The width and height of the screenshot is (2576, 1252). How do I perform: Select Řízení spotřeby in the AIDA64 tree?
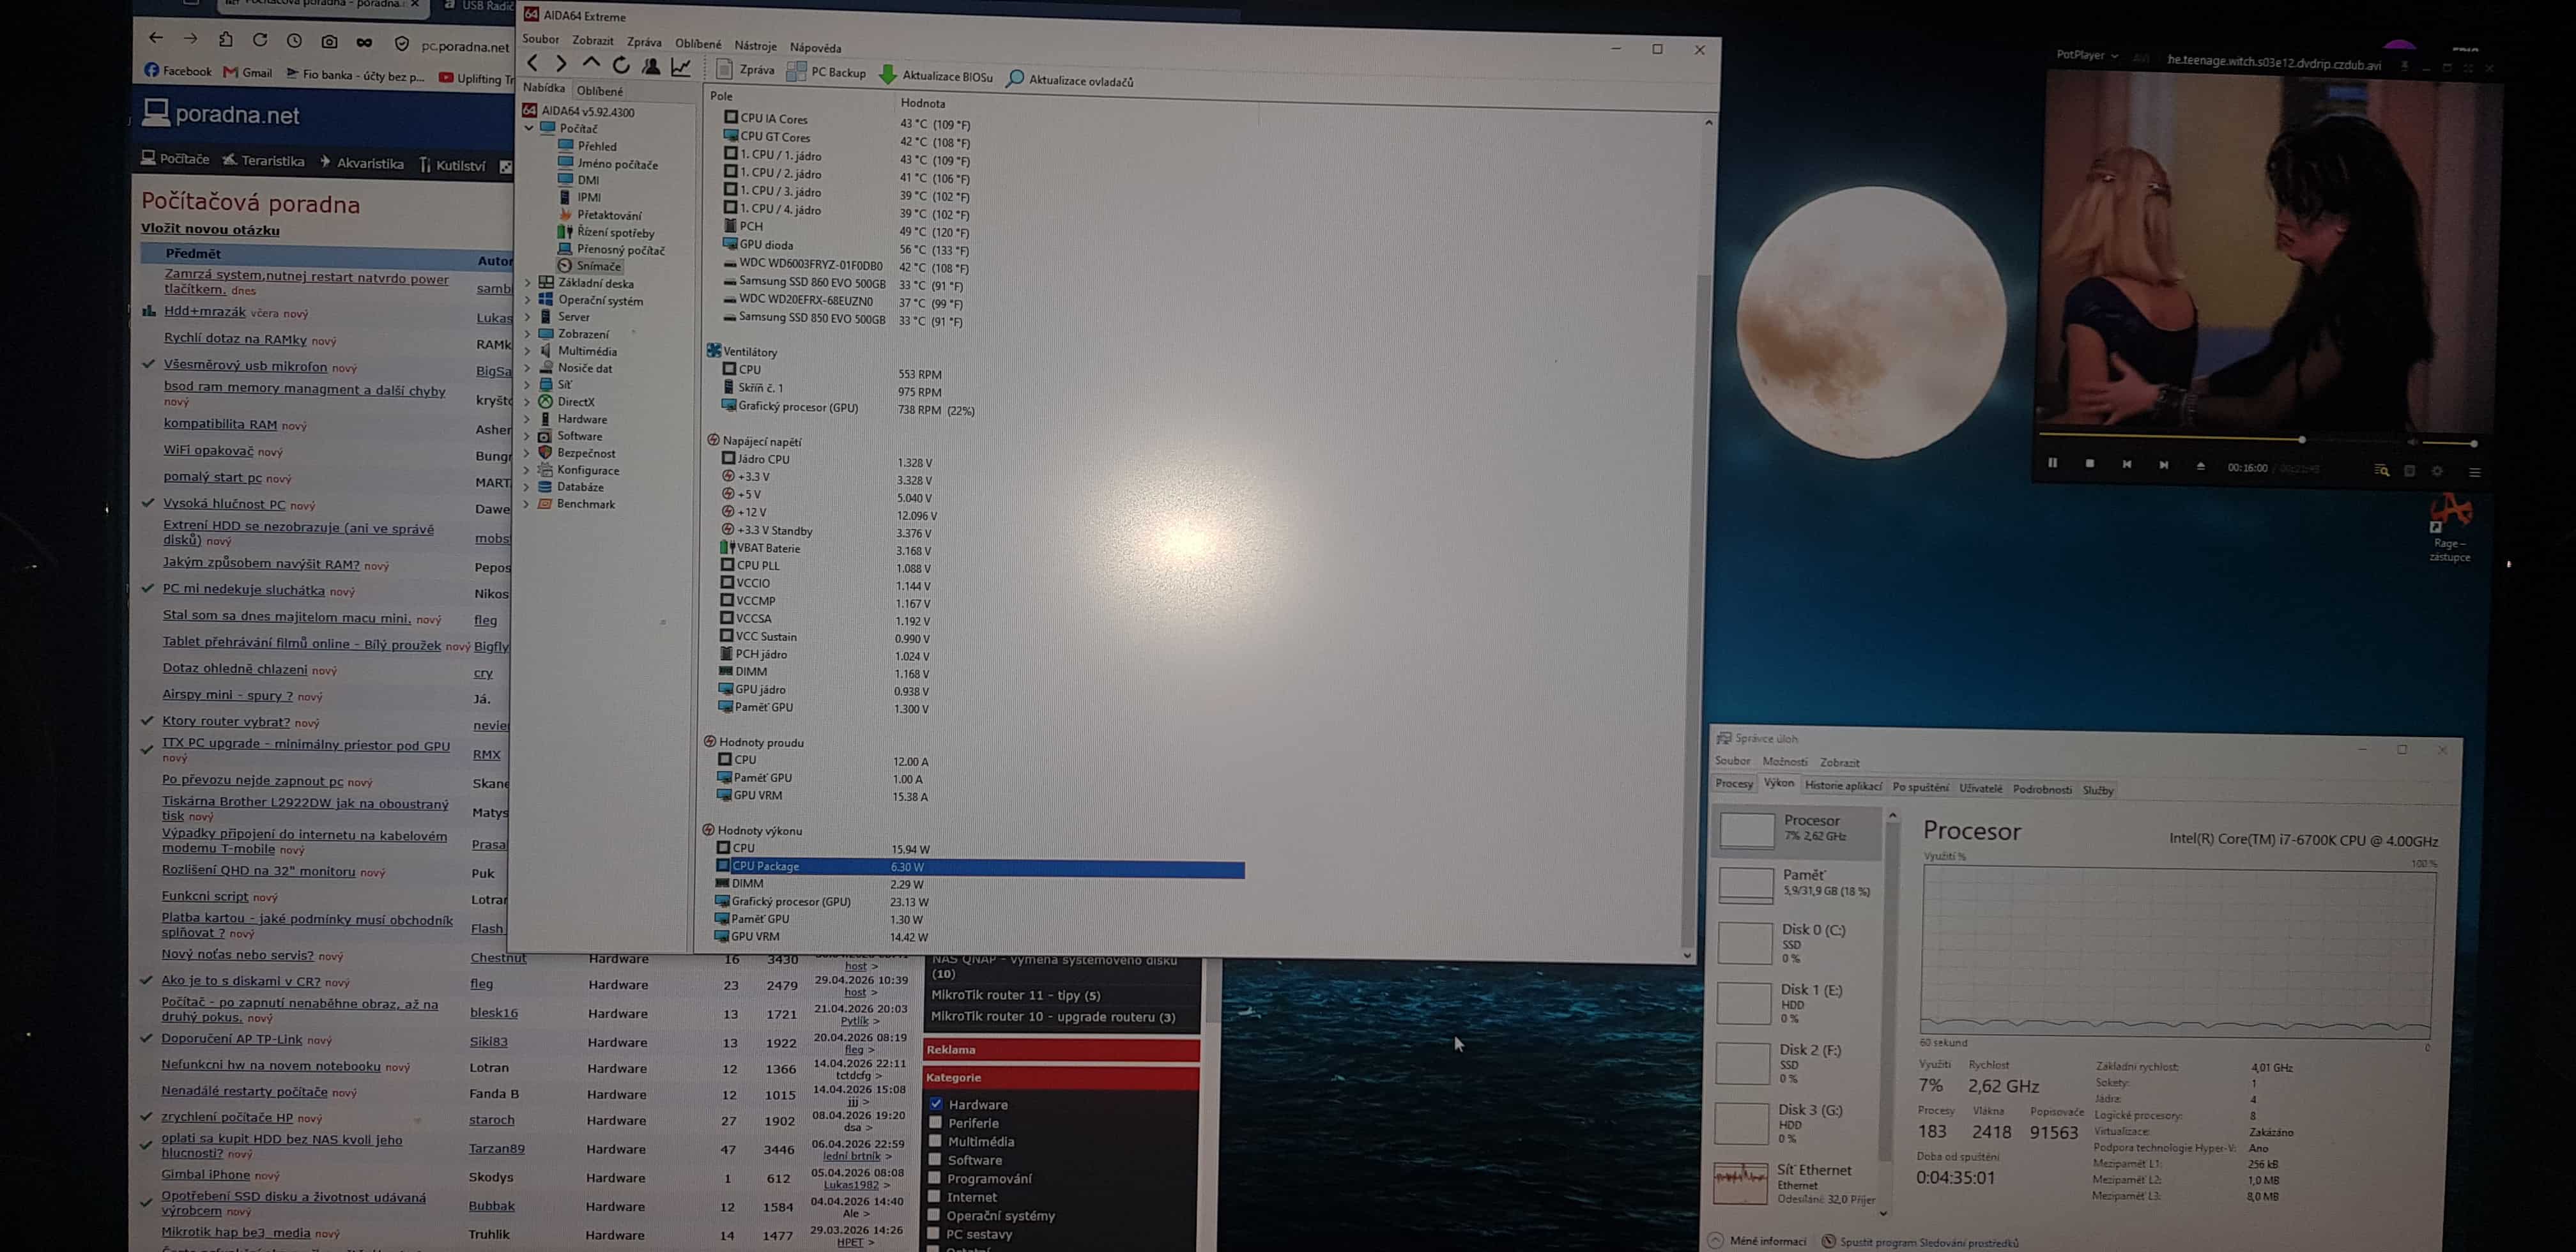(x=606, y=232)
